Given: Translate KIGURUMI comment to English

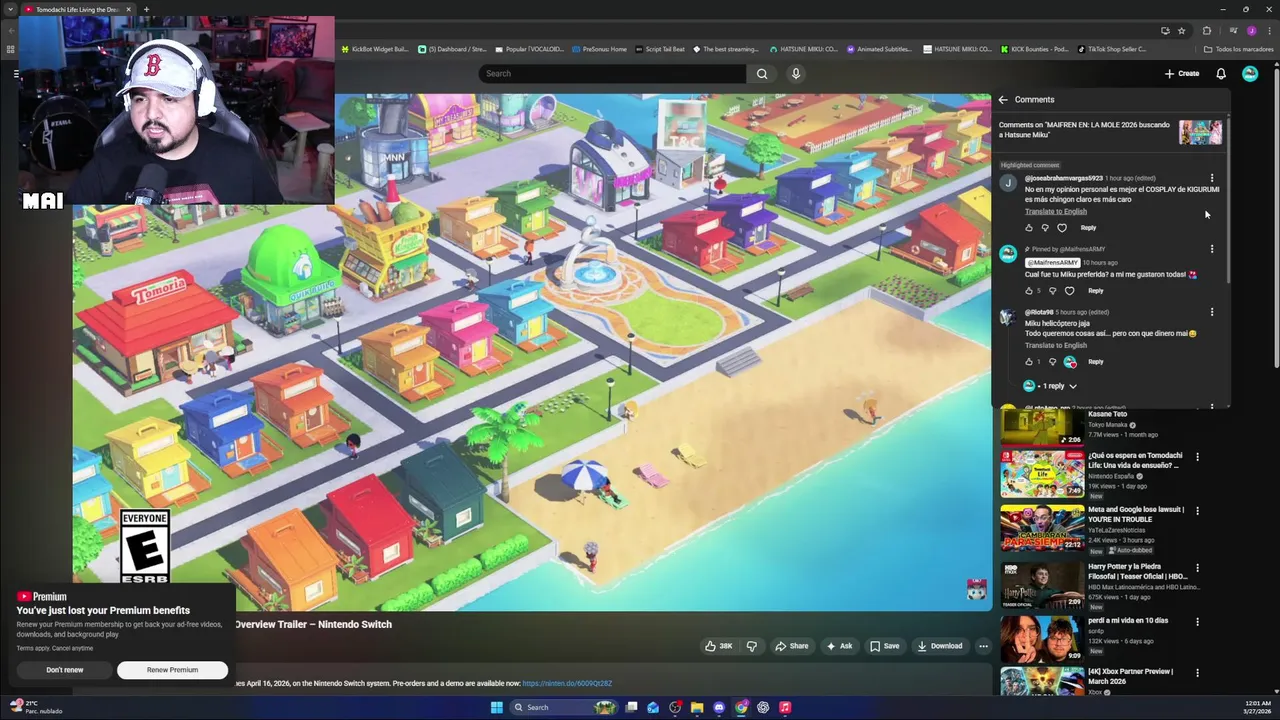Looking at the screenshot, I should 1055,211.
